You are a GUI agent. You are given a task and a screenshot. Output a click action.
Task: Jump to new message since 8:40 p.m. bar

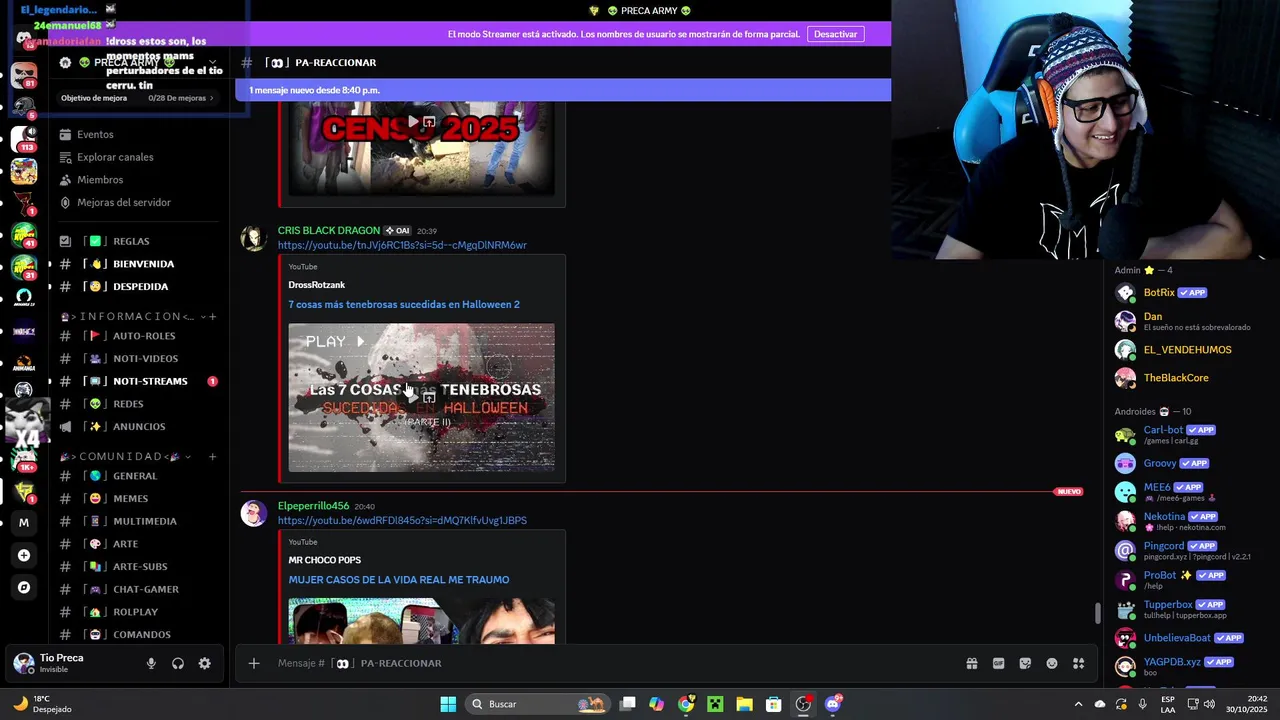point(563,90)
